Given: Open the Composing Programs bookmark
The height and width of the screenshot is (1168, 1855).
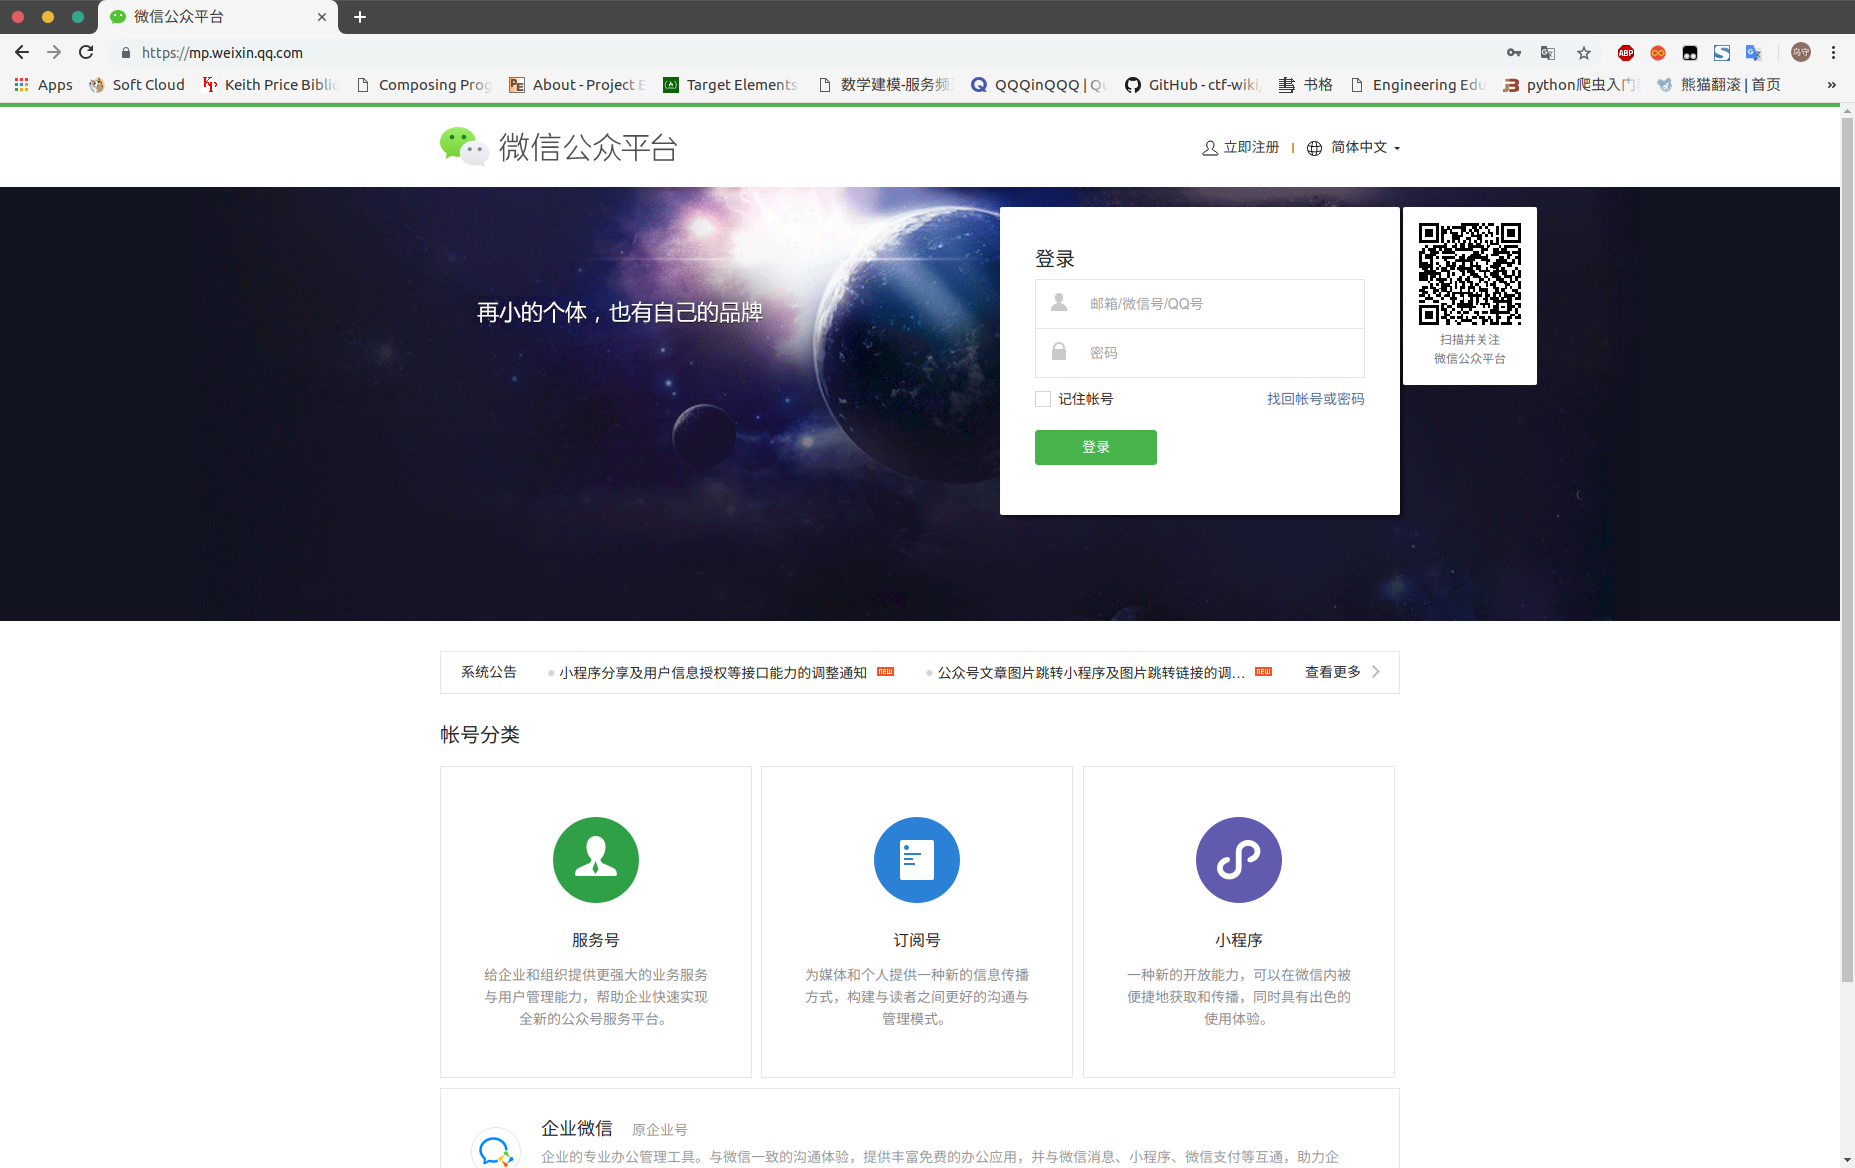Looking at the screenshot, I should click(424, 85).
